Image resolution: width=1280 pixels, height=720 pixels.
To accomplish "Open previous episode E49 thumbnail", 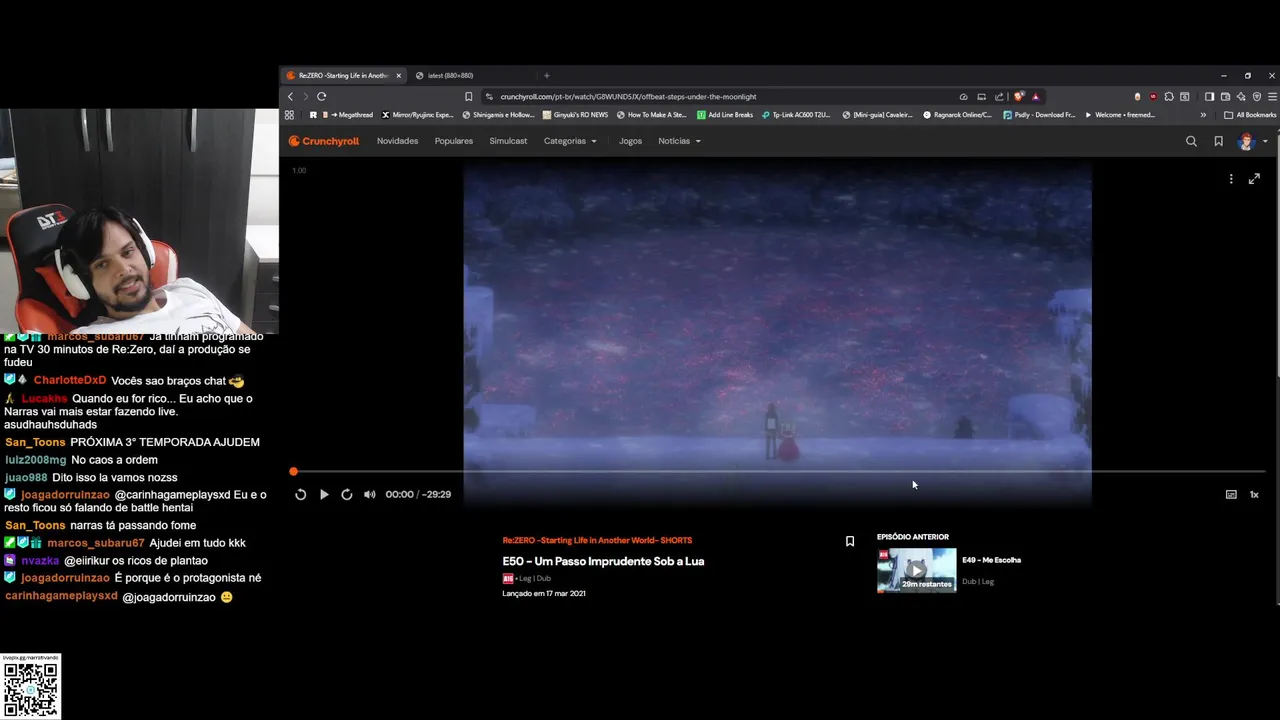I will (917, 570).
